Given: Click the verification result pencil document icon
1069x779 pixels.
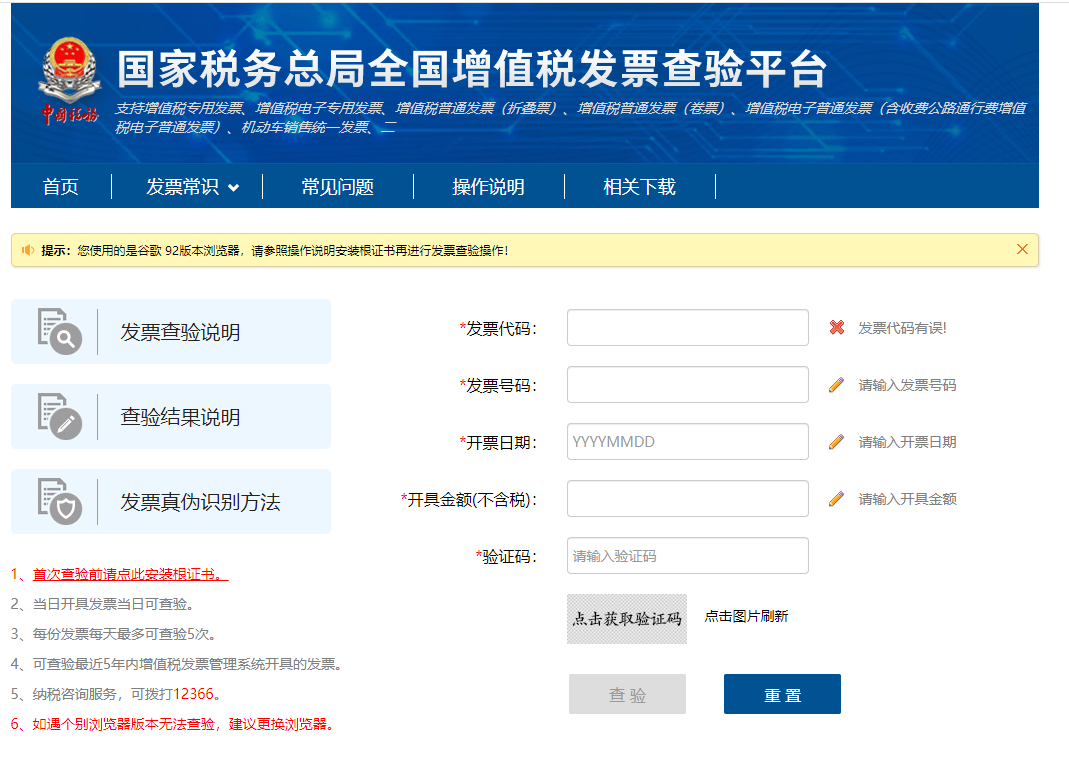Looking at the screenshot, I should click(59, 416).
